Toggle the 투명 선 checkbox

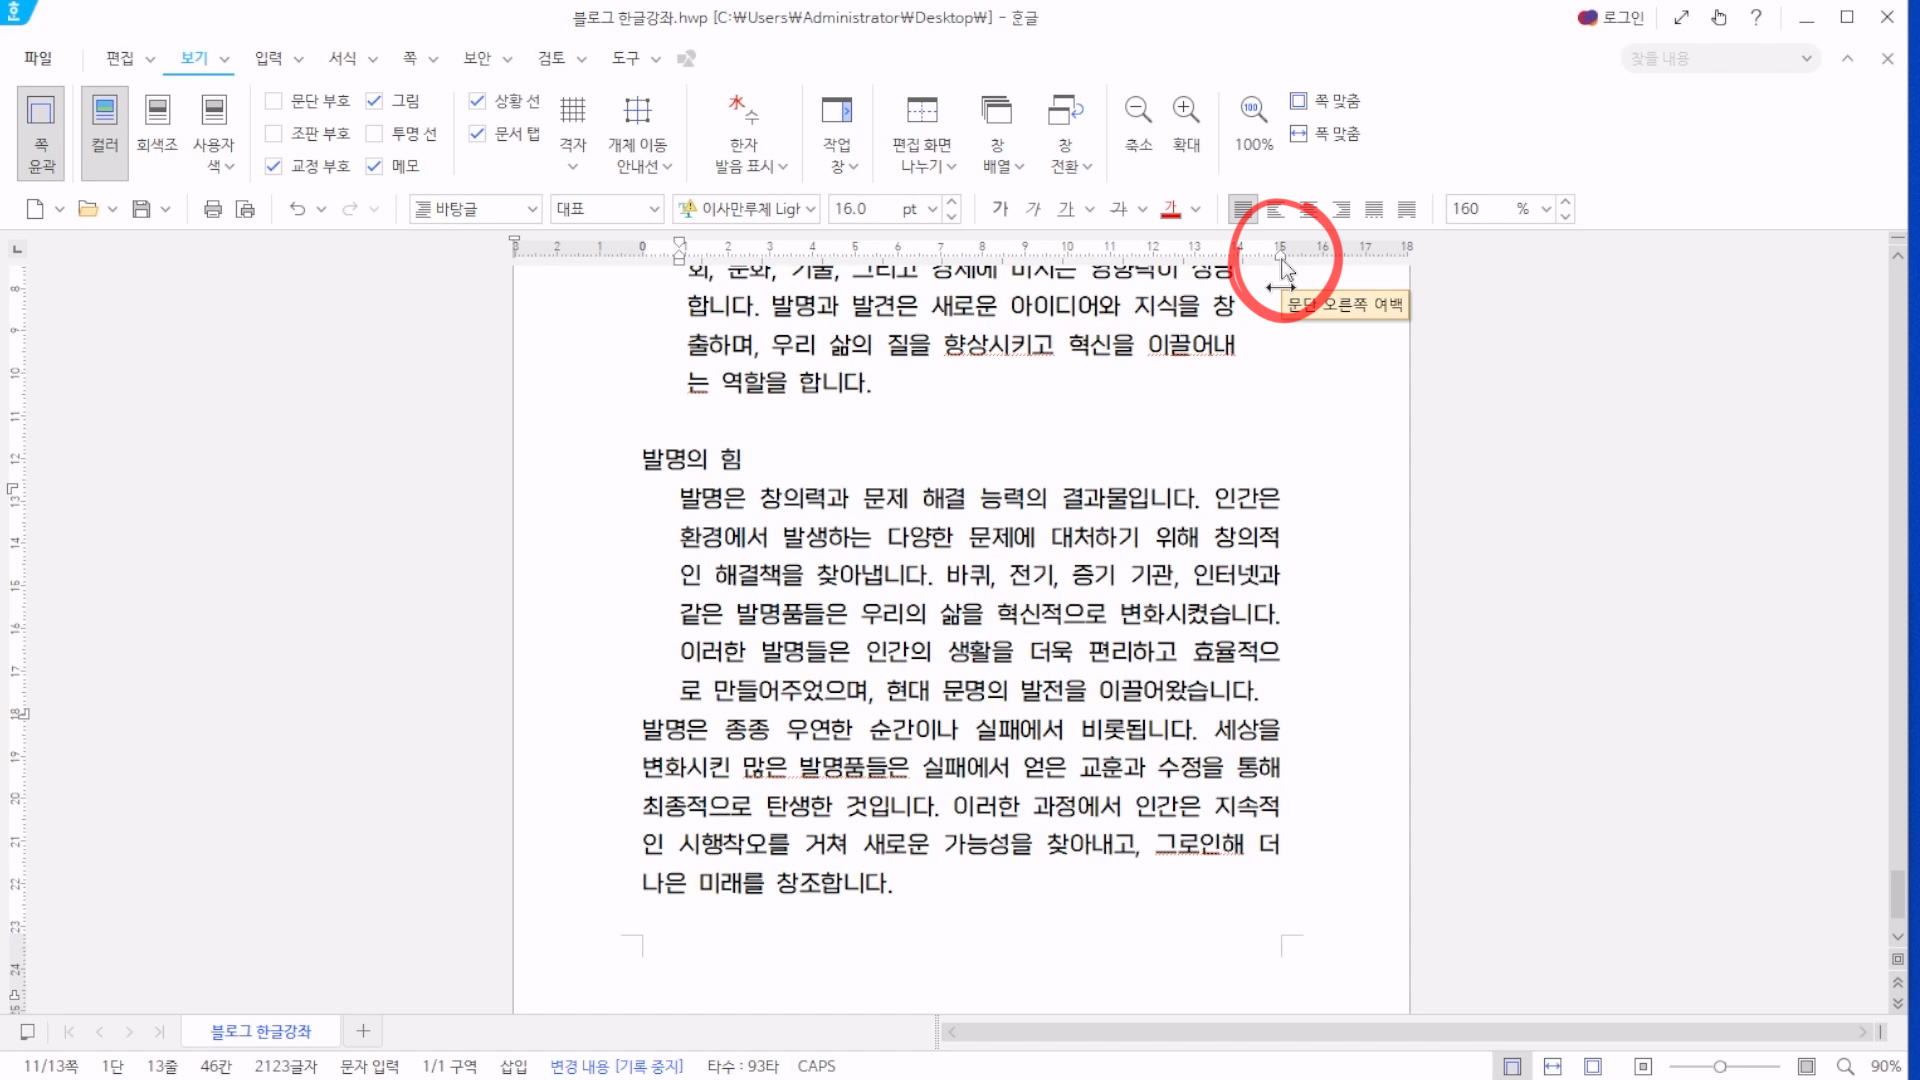pos(374,134)
